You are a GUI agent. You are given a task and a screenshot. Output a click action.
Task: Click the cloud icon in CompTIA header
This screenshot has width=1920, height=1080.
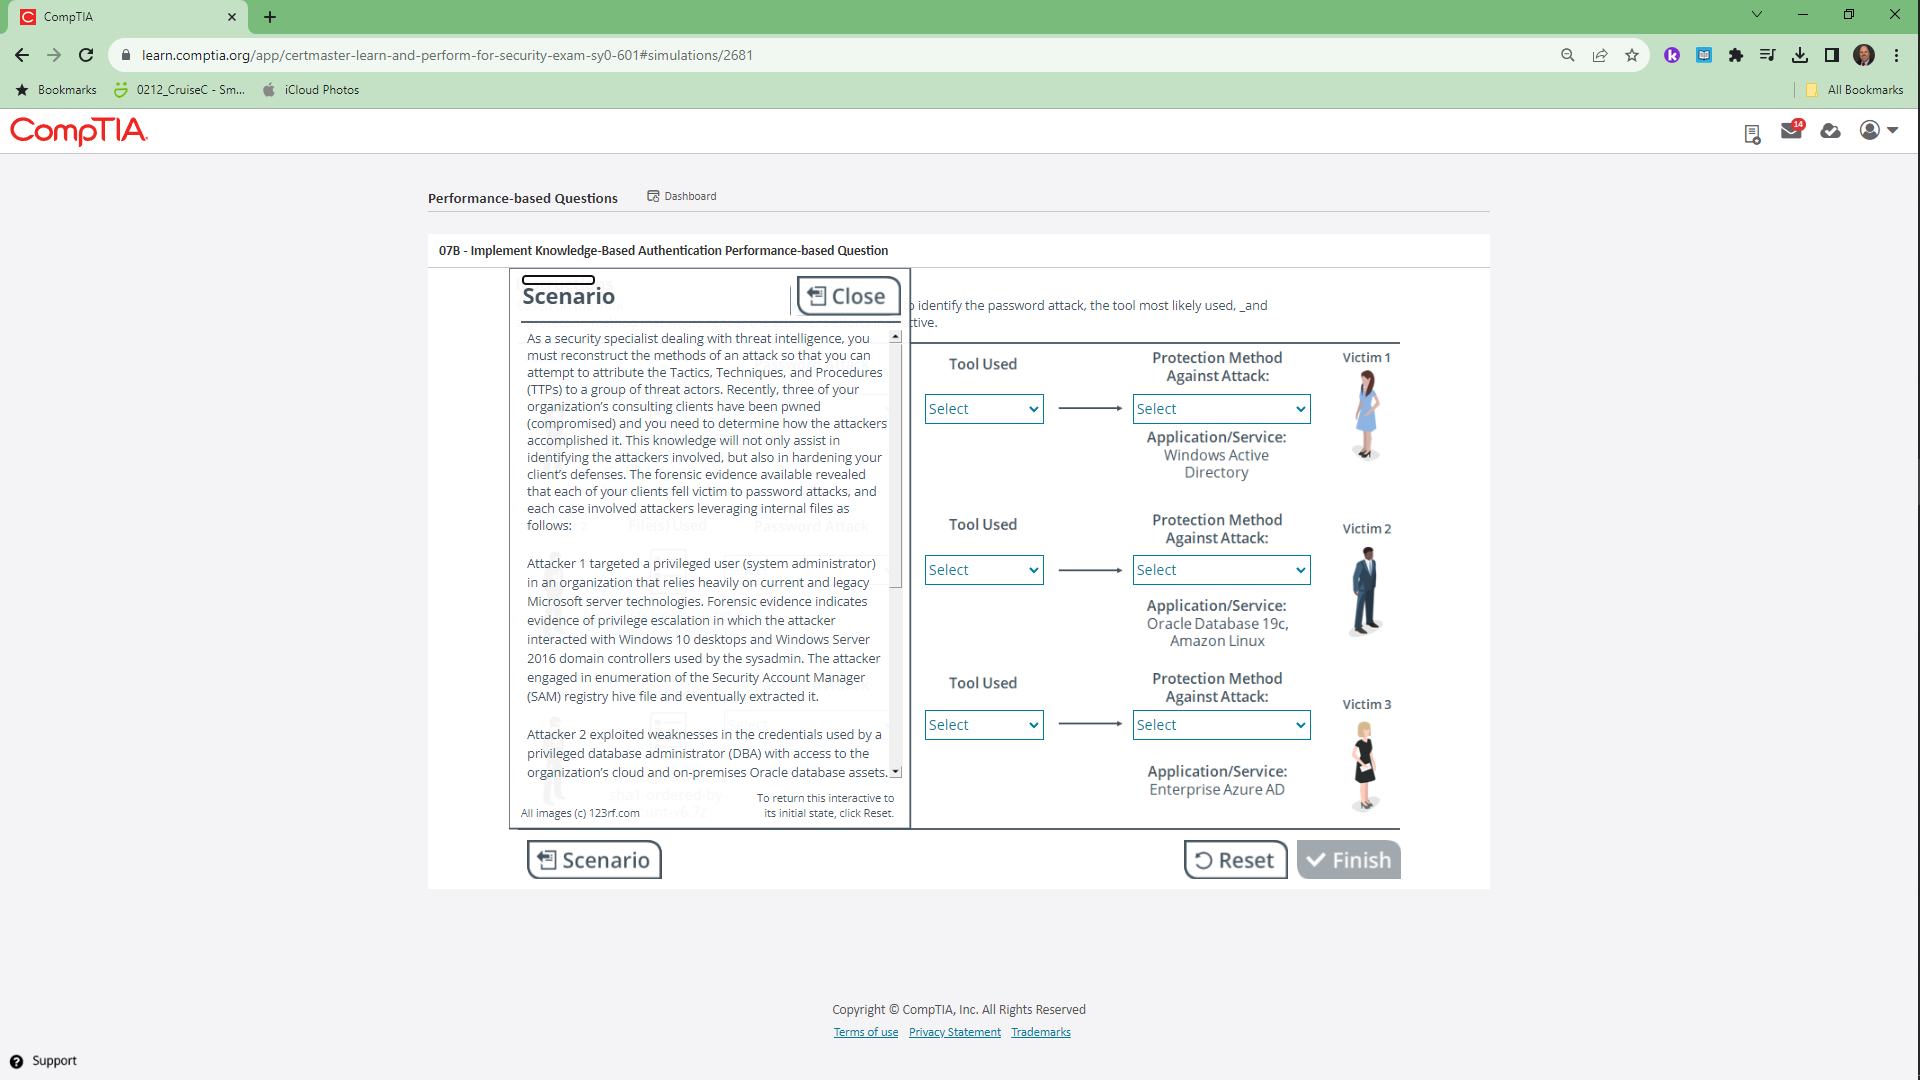coord(1830,131)
